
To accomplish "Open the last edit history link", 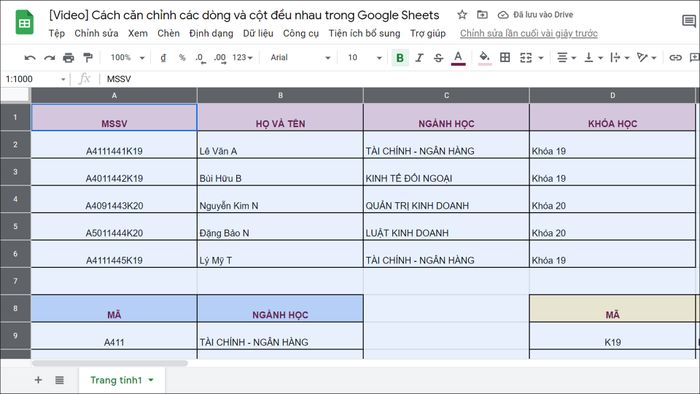I will [529, 33].
